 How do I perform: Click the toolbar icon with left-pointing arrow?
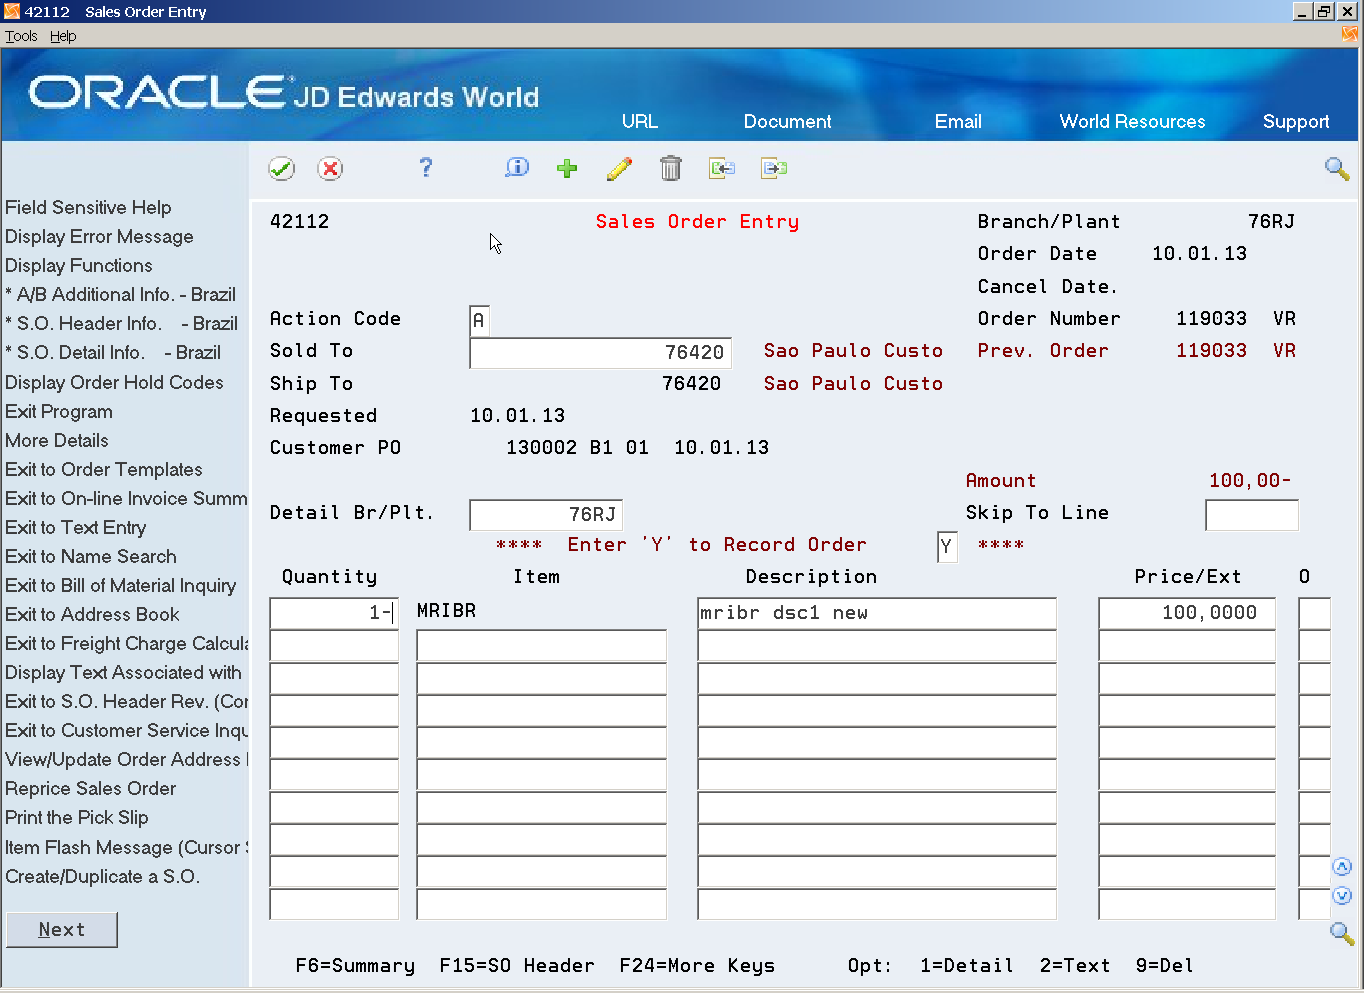(x=722, y=168)
